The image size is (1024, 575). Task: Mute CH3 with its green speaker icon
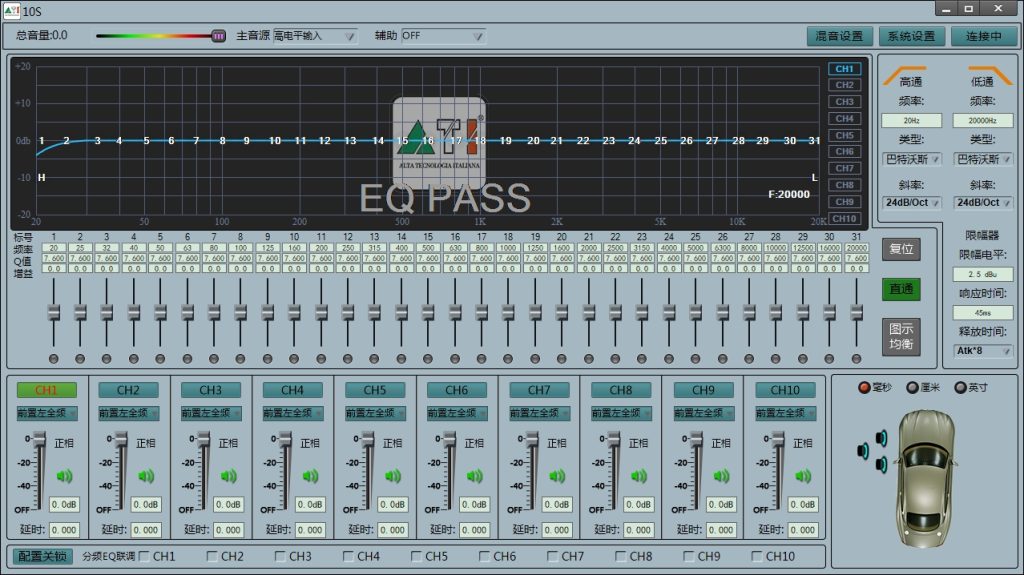coord(229,476)
